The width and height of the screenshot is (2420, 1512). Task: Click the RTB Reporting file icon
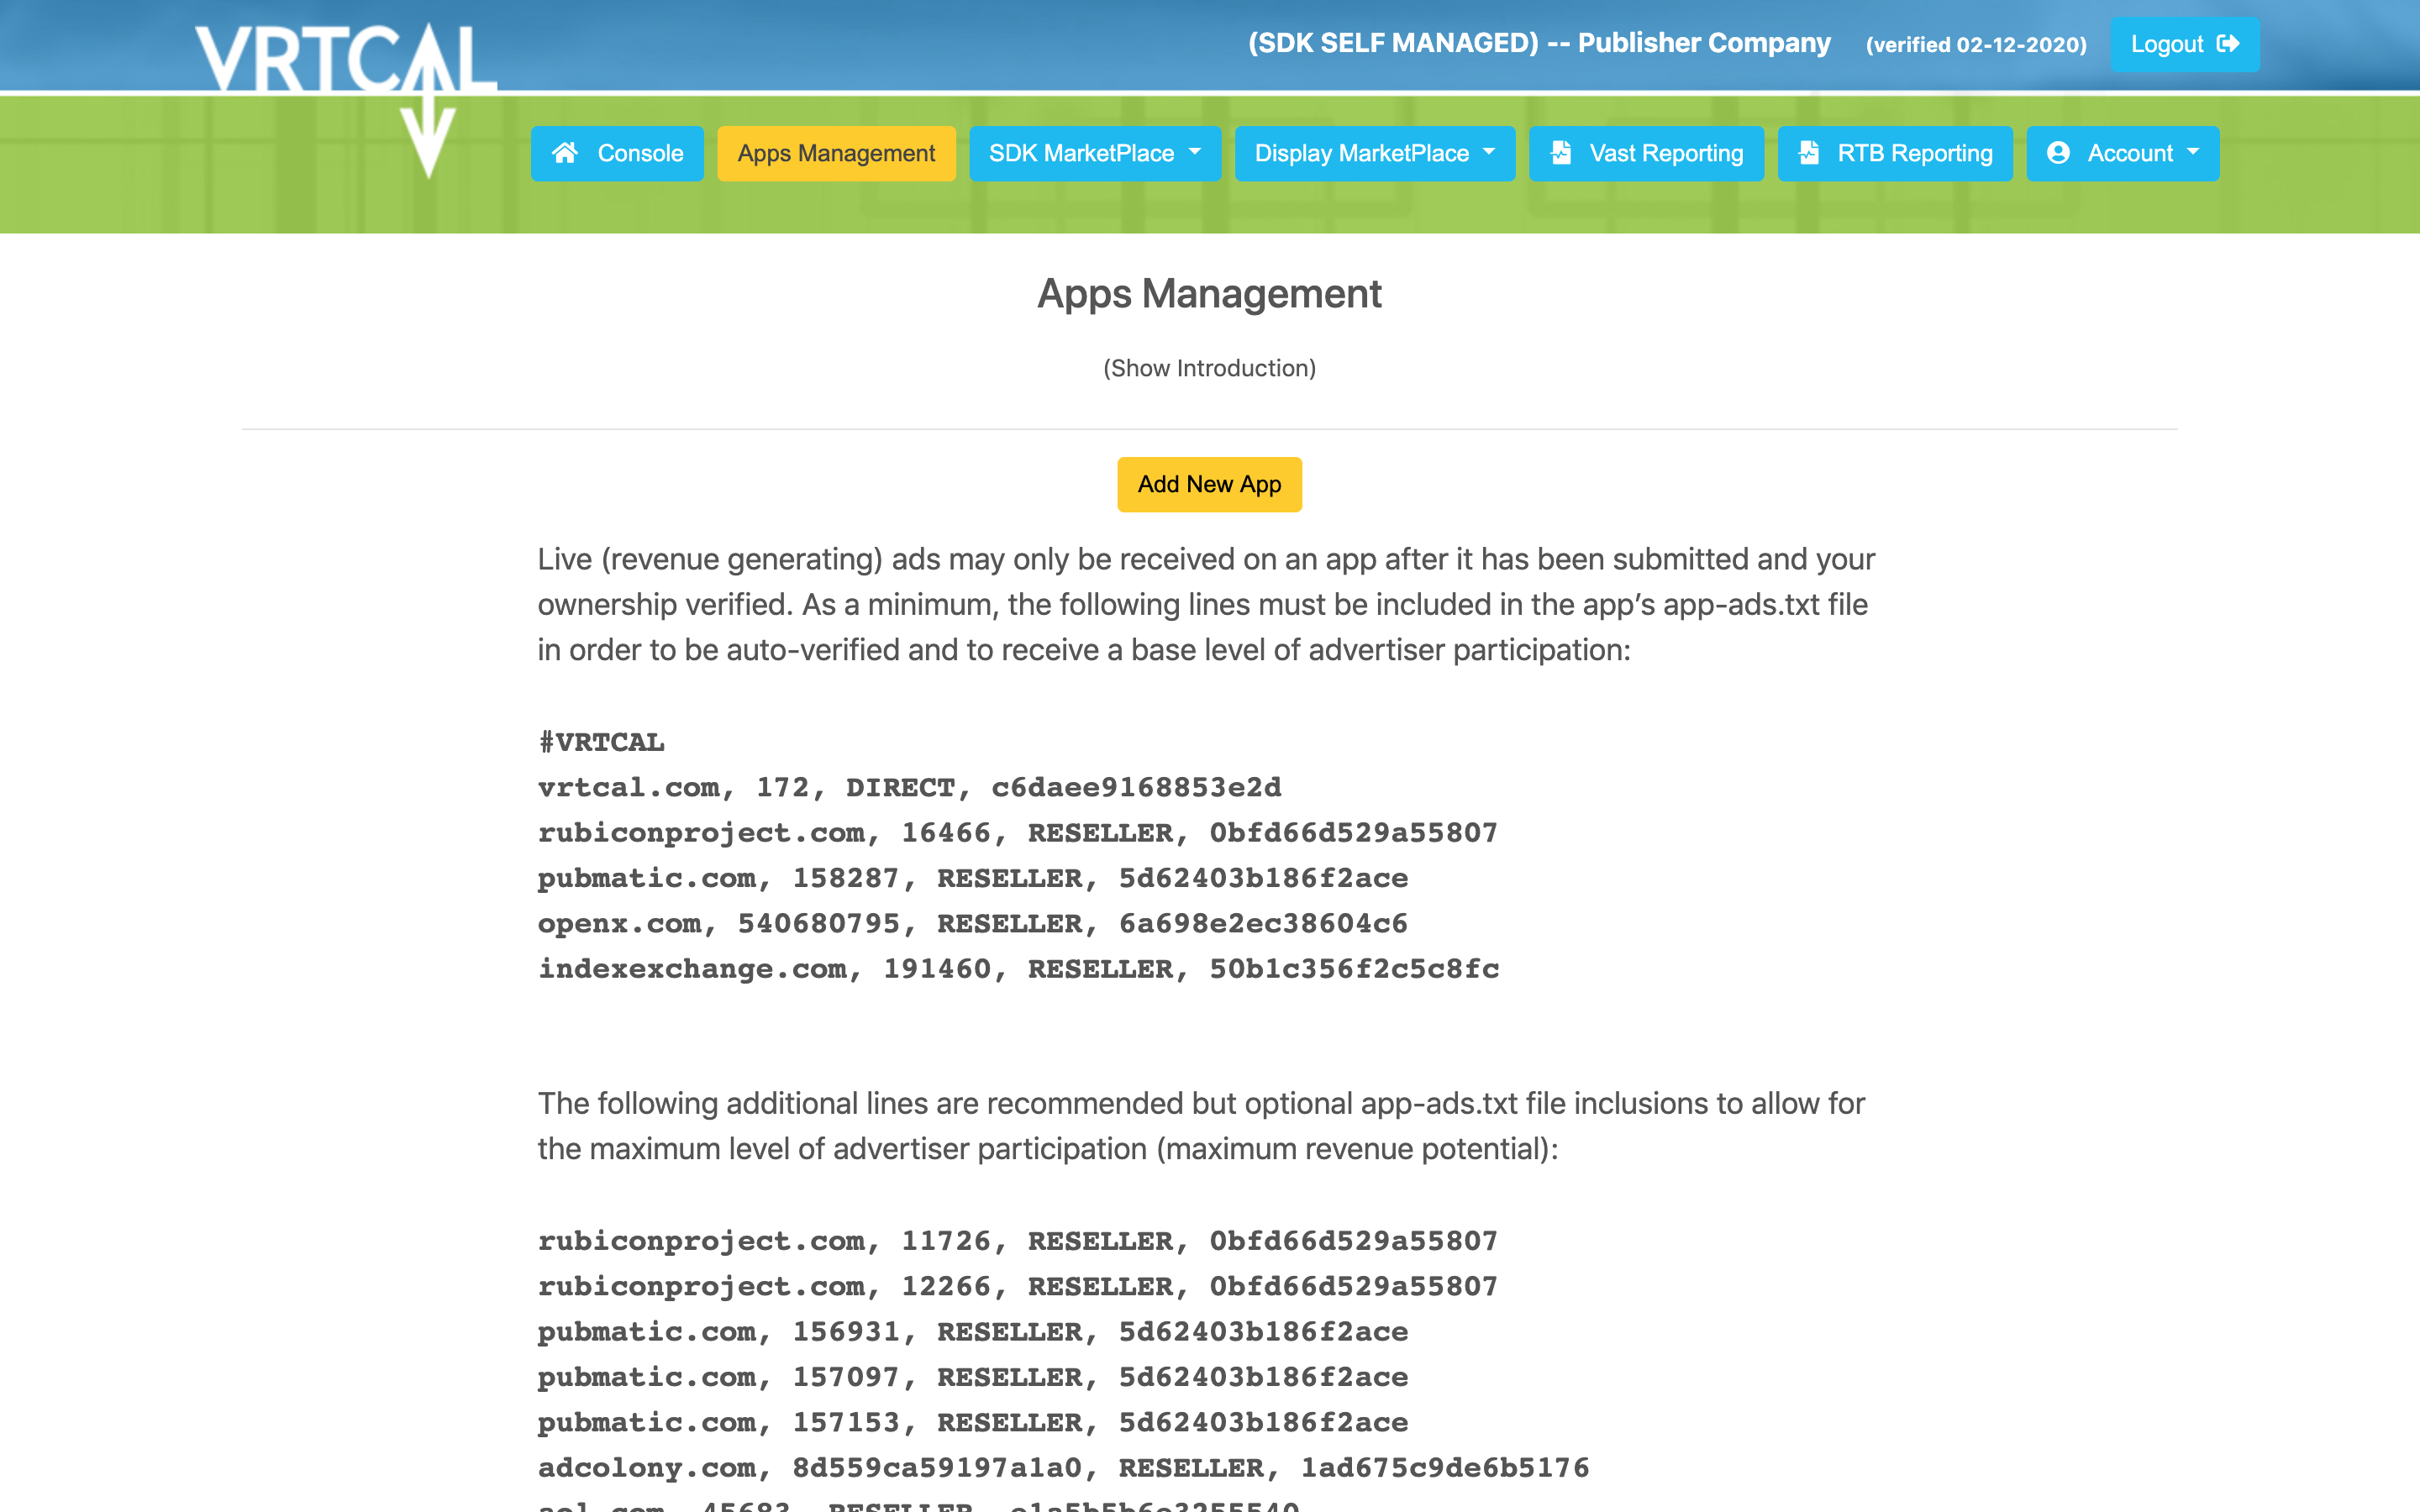pos(1809,152)
